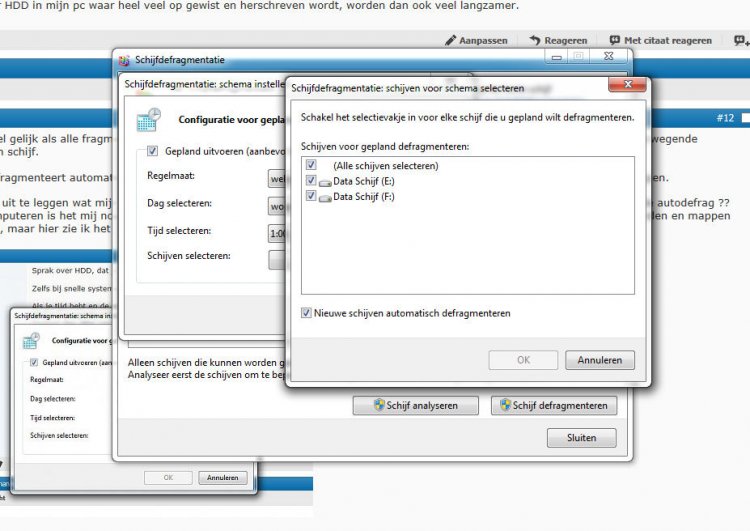The height and width of the screenshot is (531, 750).
Task: Click the Reageren link
Action: click(x=565, y=41)
